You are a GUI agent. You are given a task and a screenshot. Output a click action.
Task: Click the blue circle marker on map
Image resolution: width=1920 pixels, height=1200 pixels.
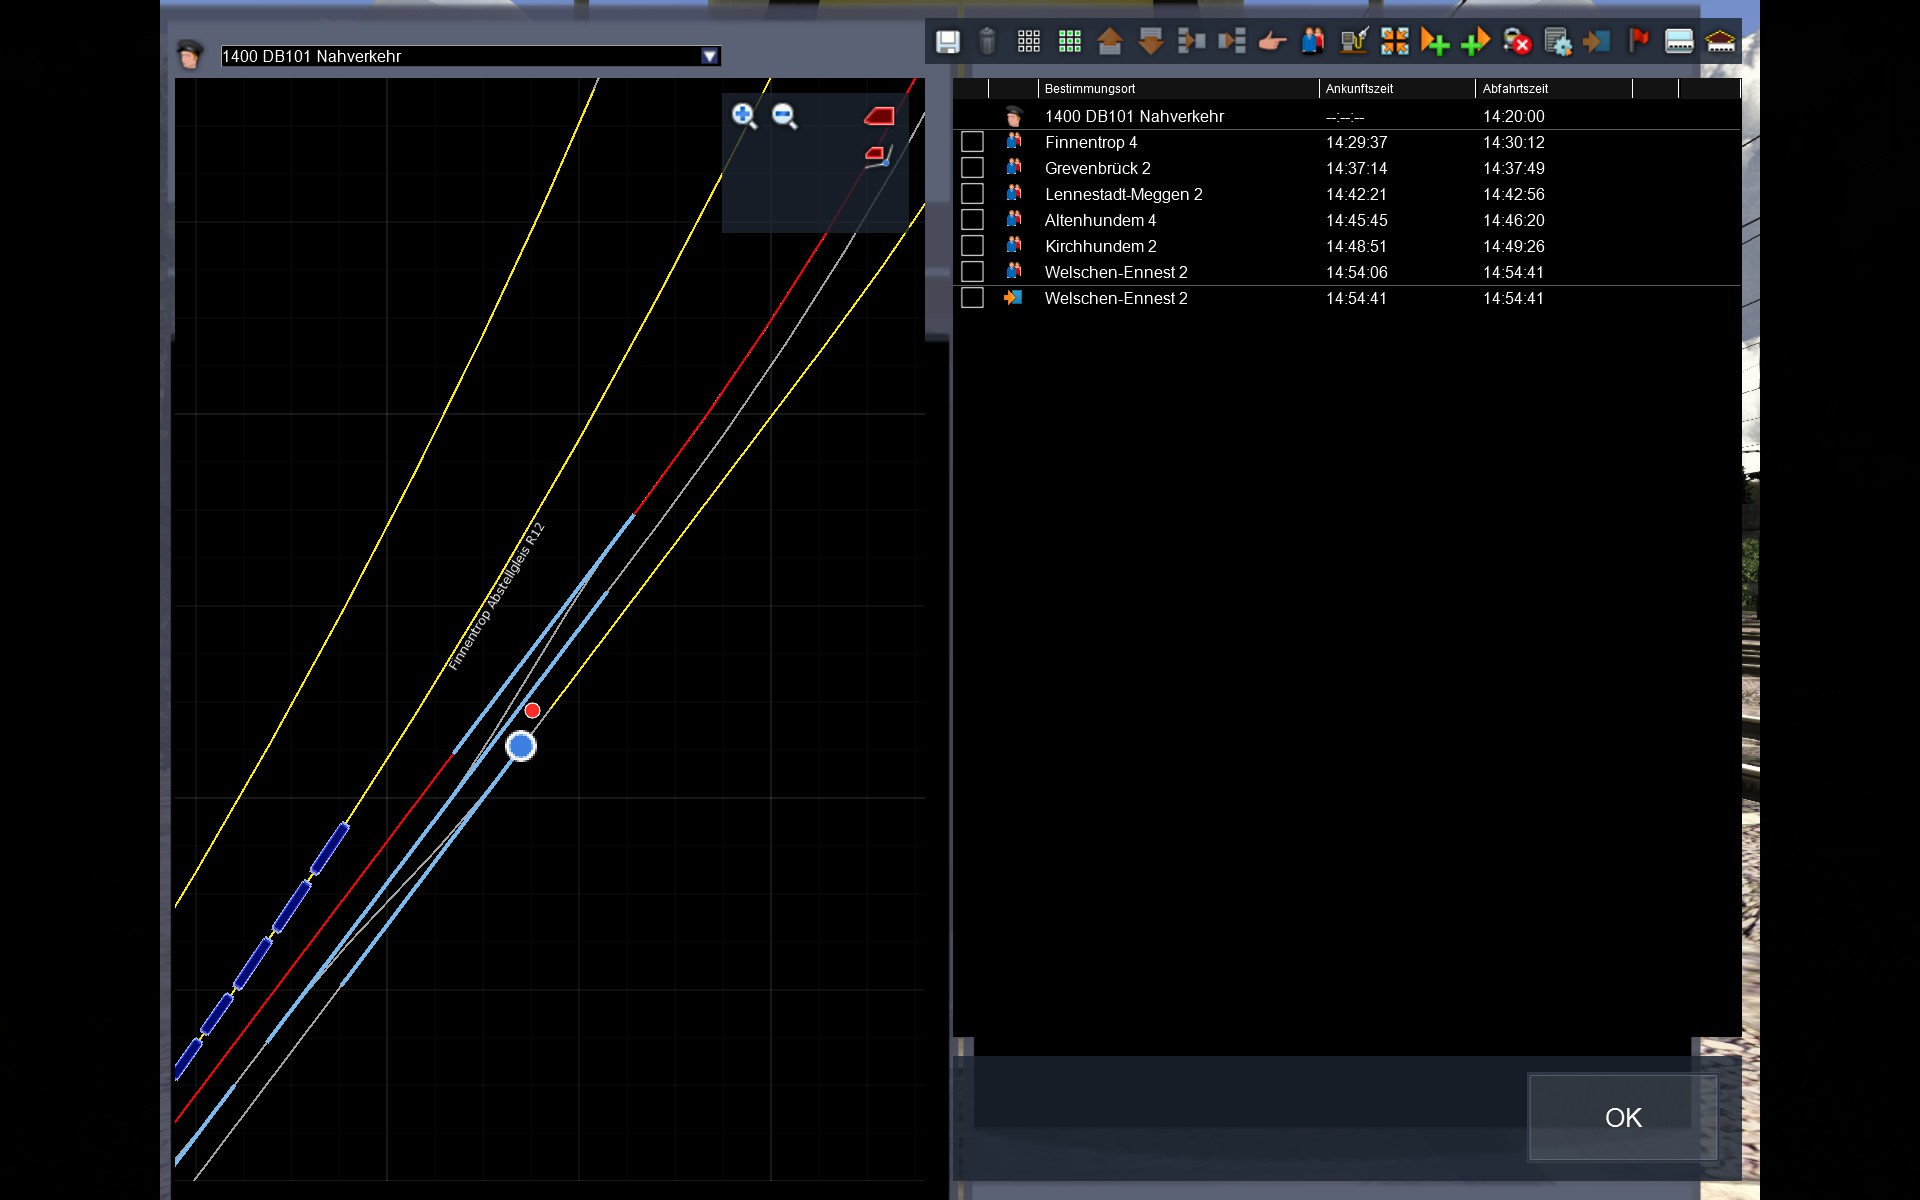click(x=521, y=746)
